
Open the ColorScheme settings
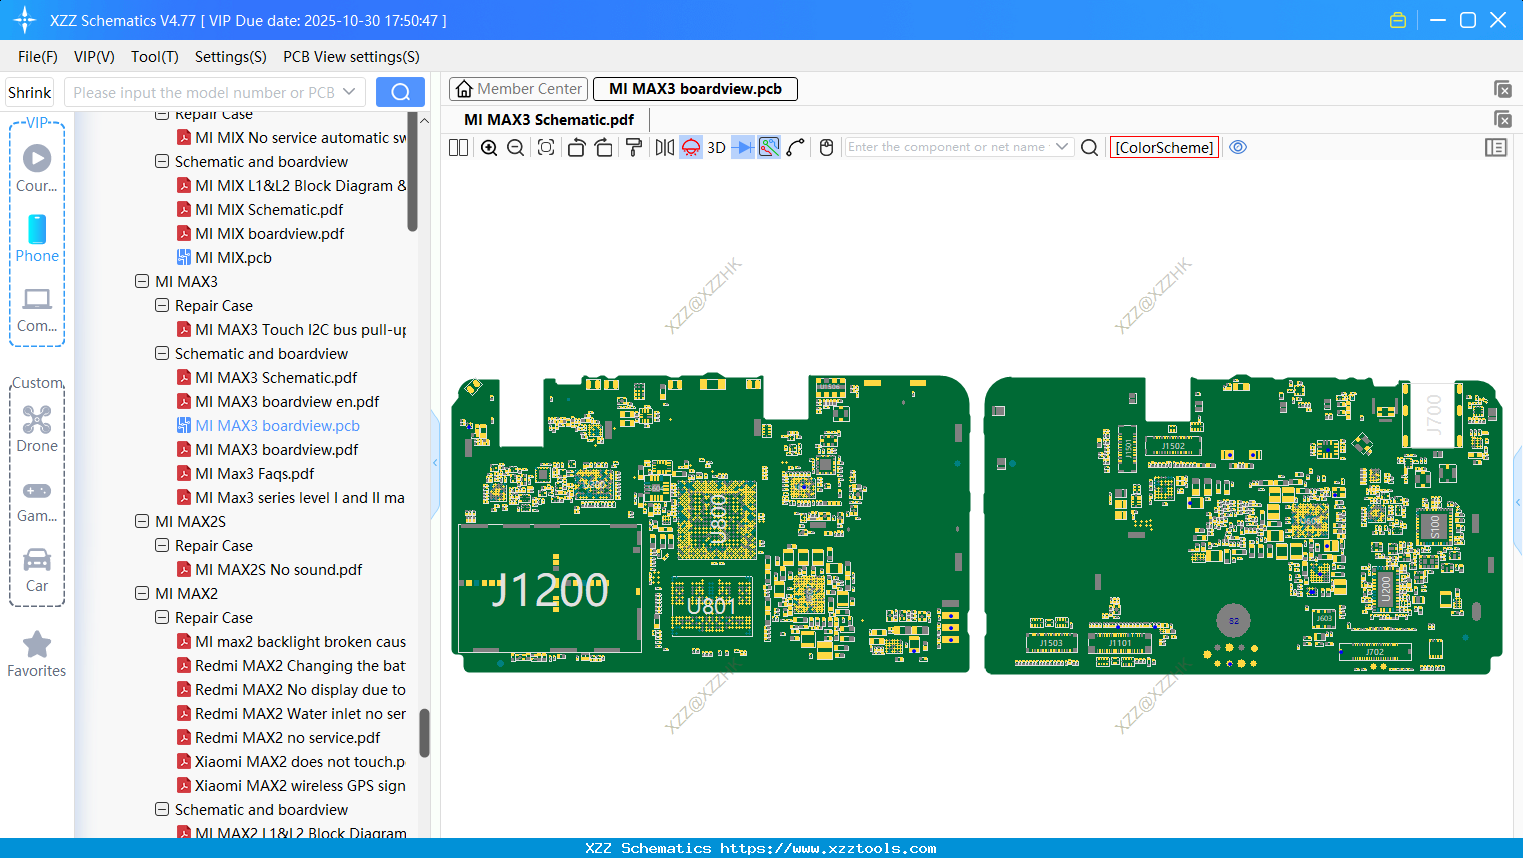tap(1165, 147)
